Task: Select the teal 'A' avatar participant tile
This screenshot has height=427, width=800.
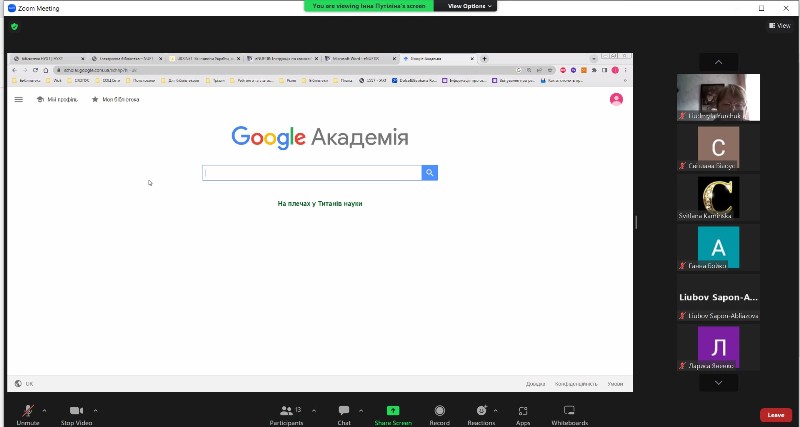Action: 718,247
